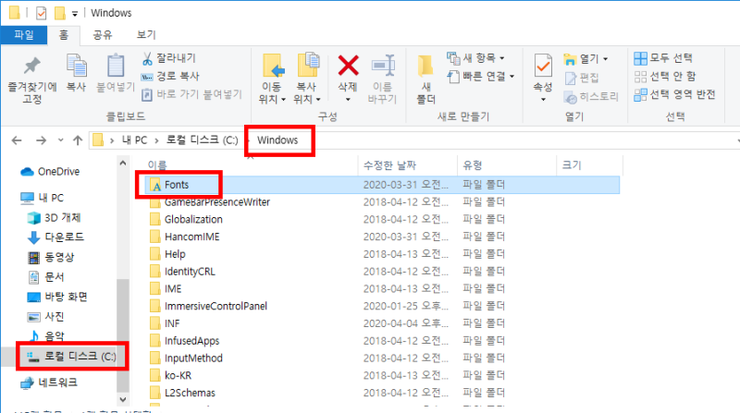Open the 파일 (File) tab

click(x=24, y=35)
